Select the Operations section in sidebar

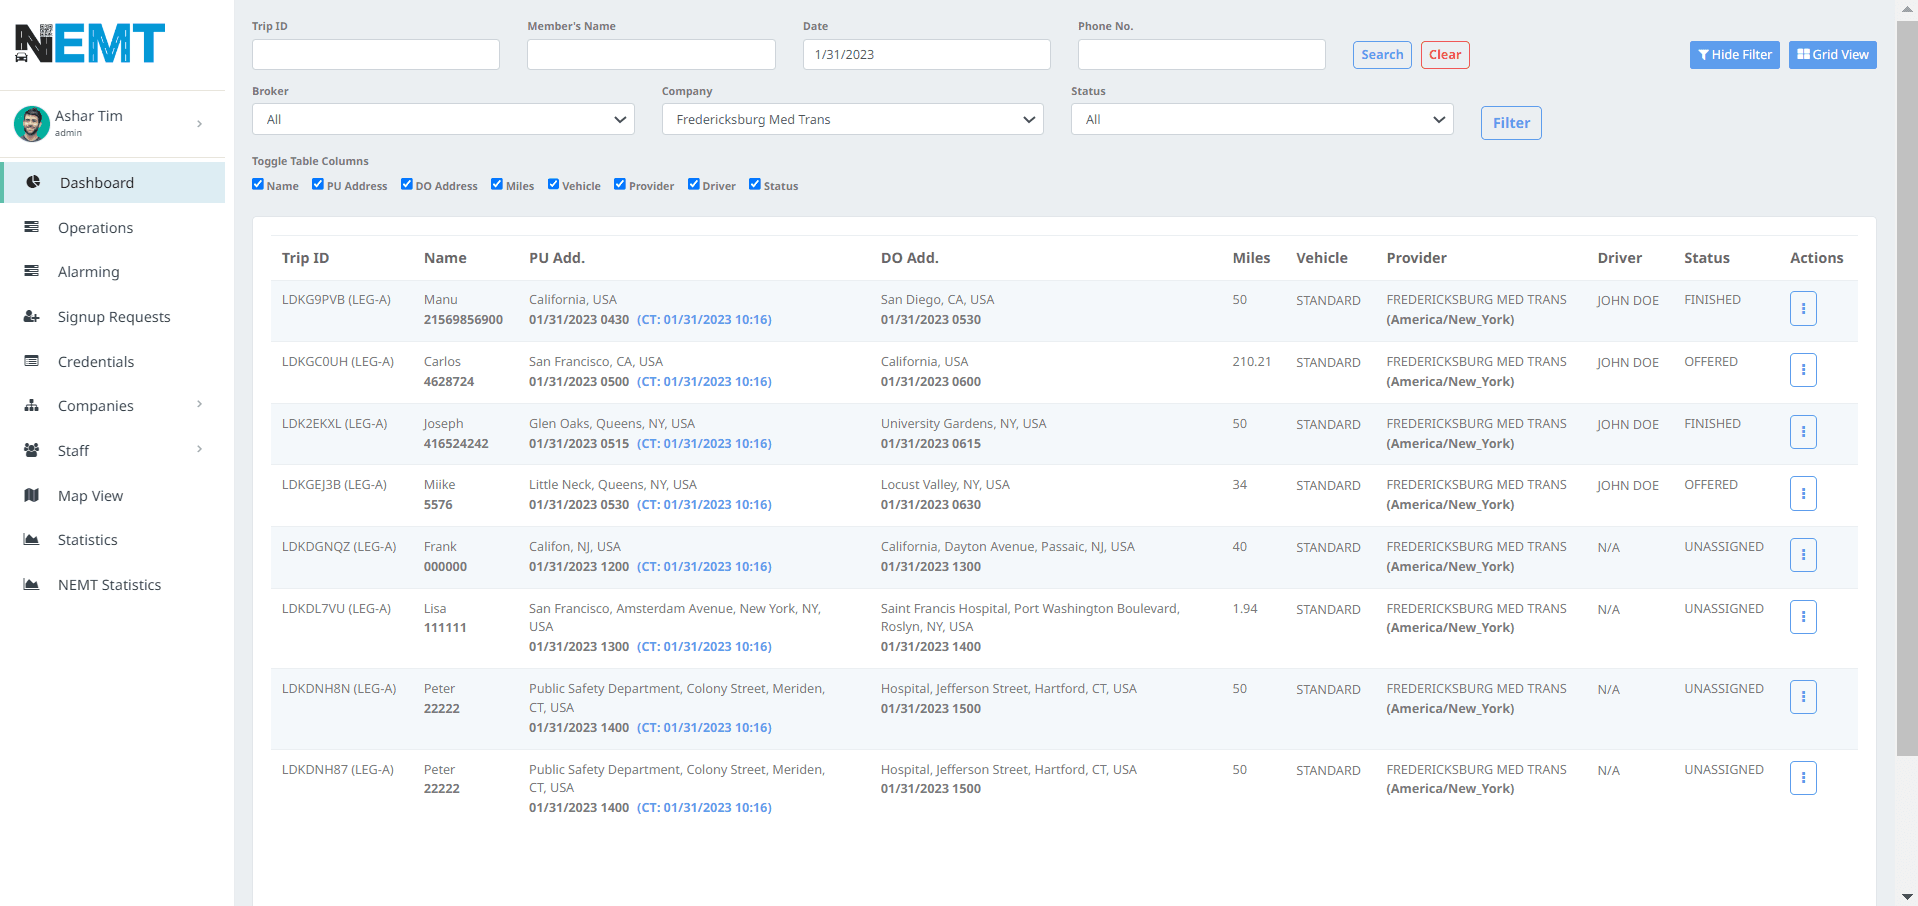point(95,227)
